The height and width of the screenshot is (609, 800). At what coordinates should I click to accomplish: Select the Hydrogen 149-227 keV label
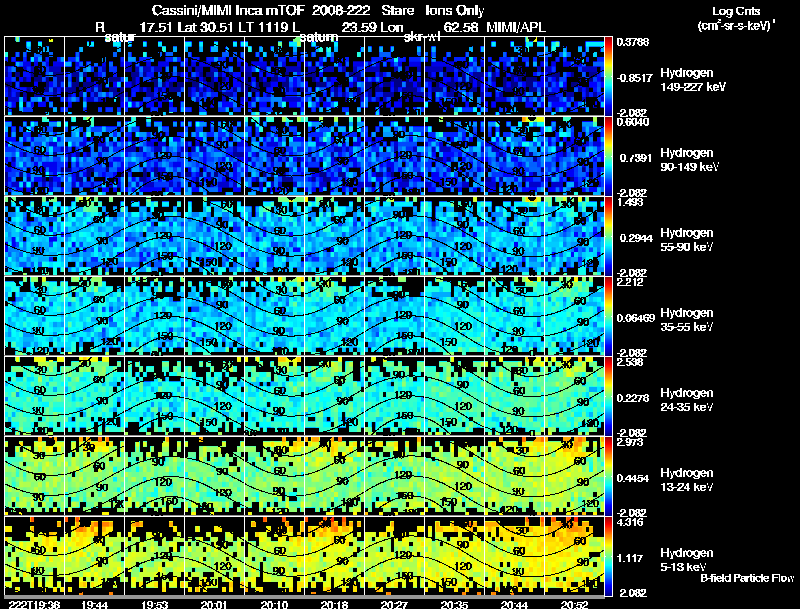[x=693, y=80]
